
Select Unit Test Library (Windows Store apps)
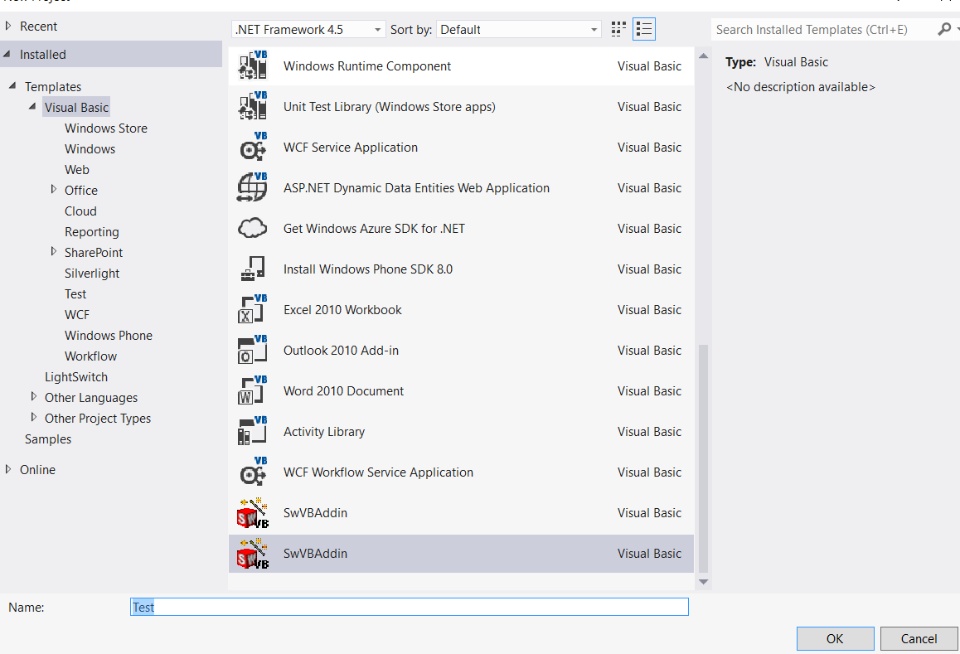pyautogui.click(x=462, y=107)
